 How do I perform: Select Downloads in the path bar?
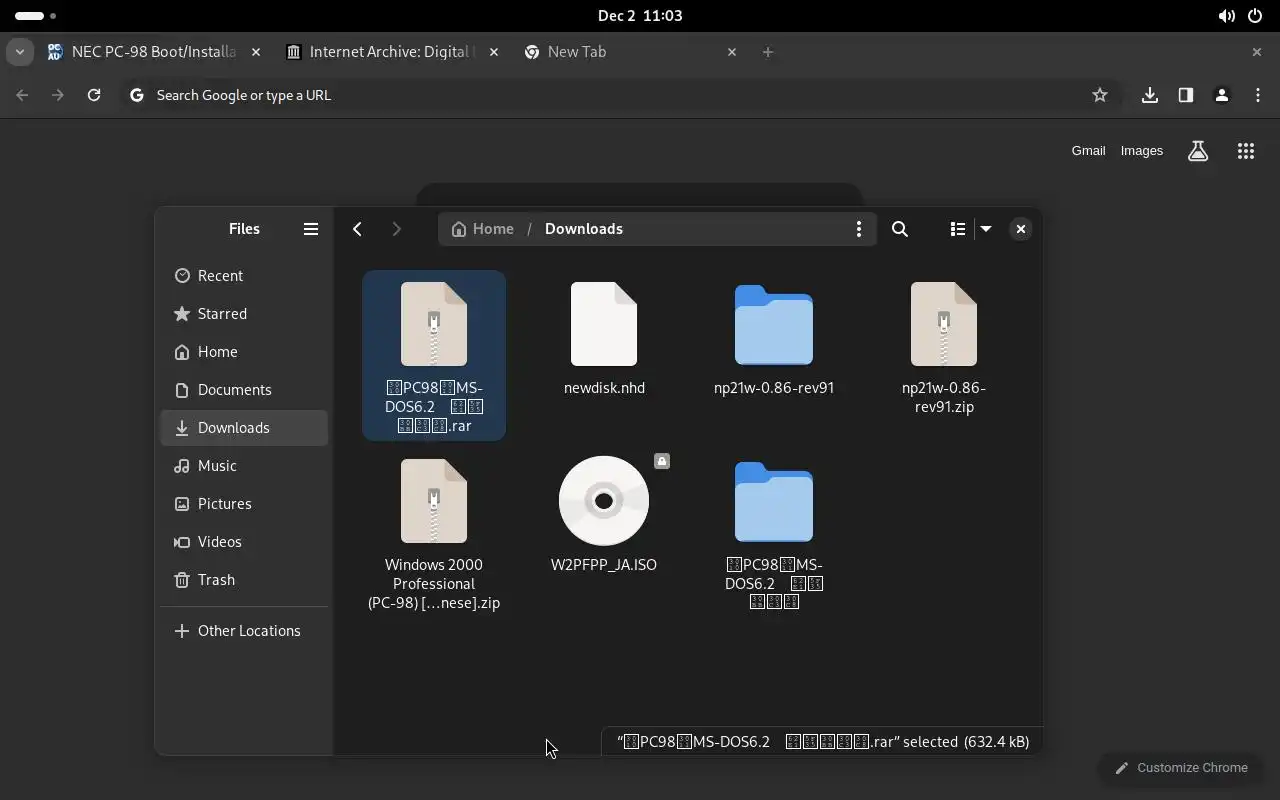(x=584, y=229)
